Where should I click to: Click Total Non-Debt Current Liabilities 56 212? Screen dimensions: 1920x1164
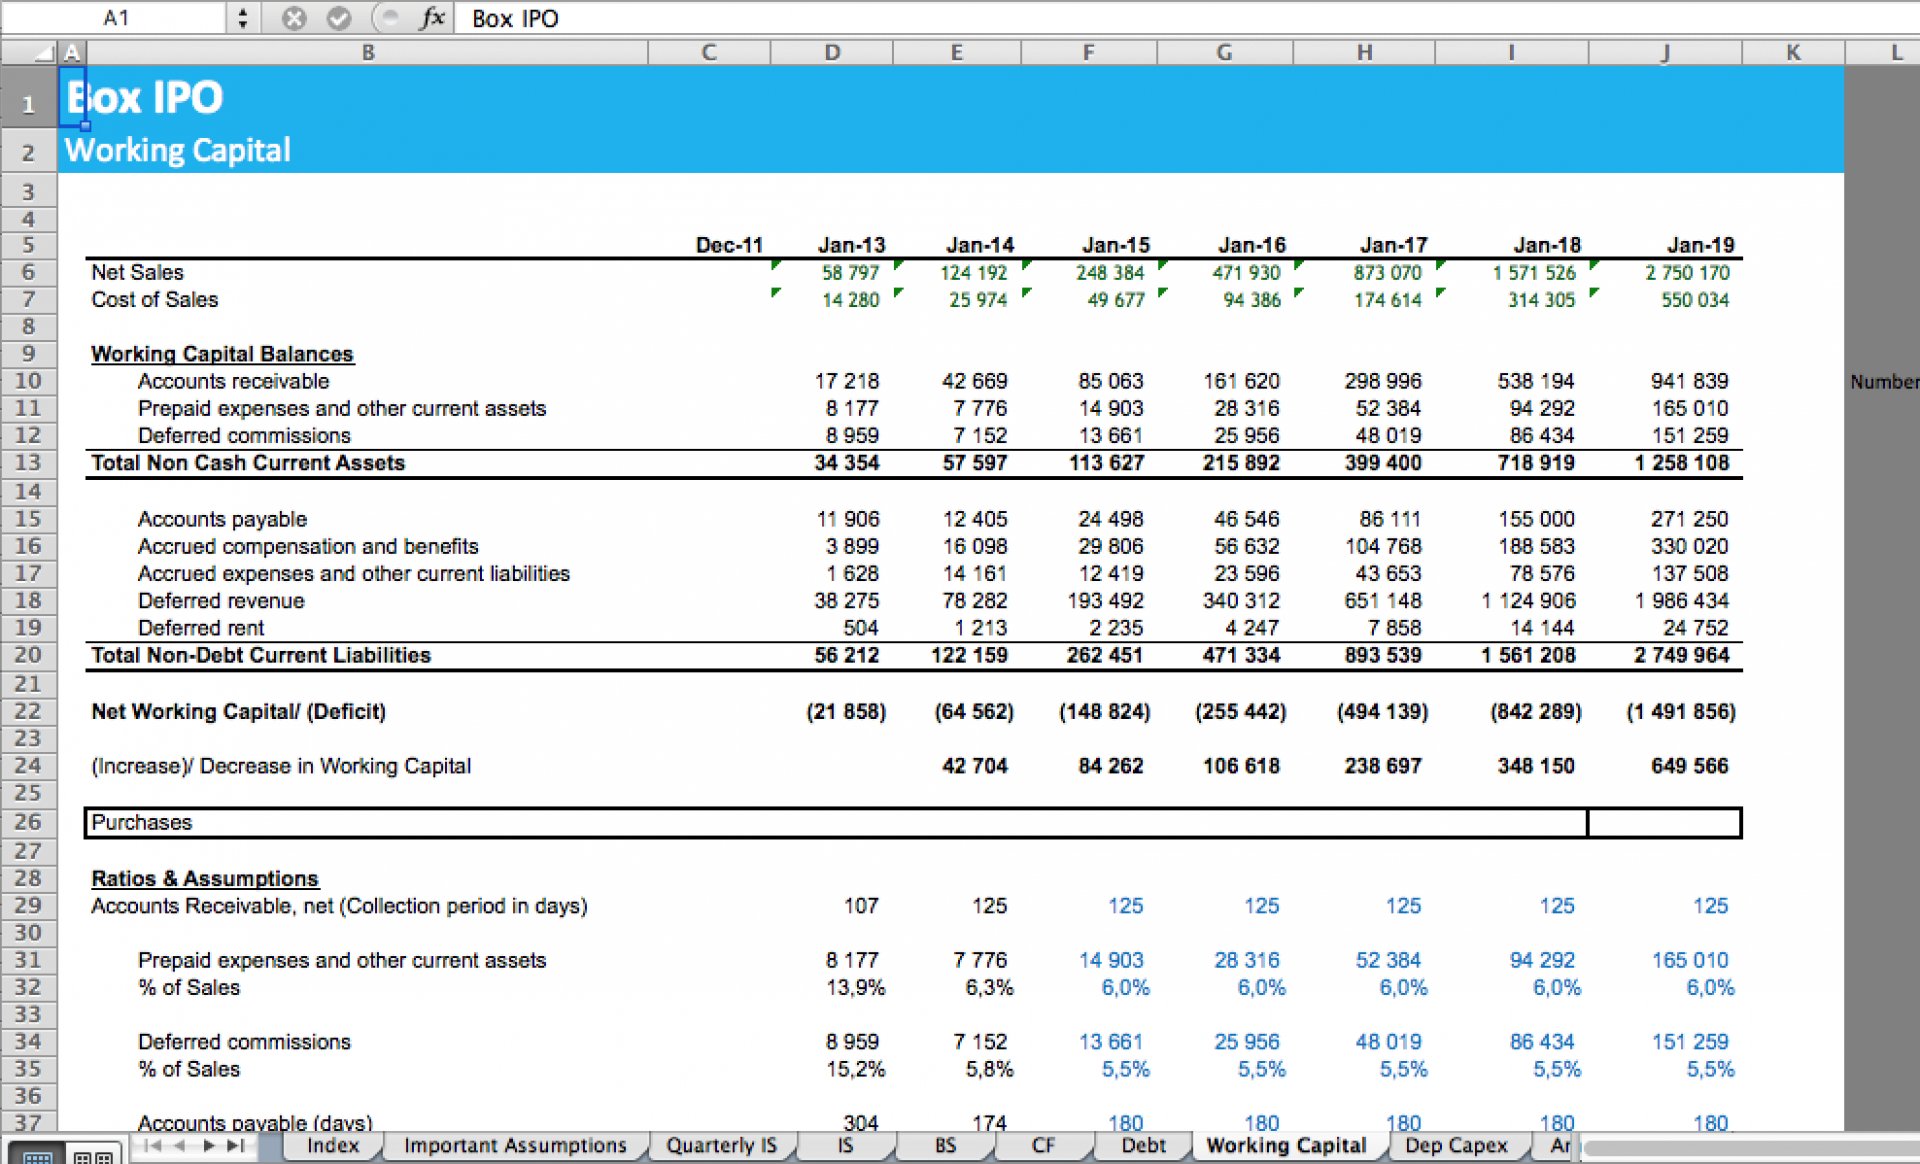847,655
